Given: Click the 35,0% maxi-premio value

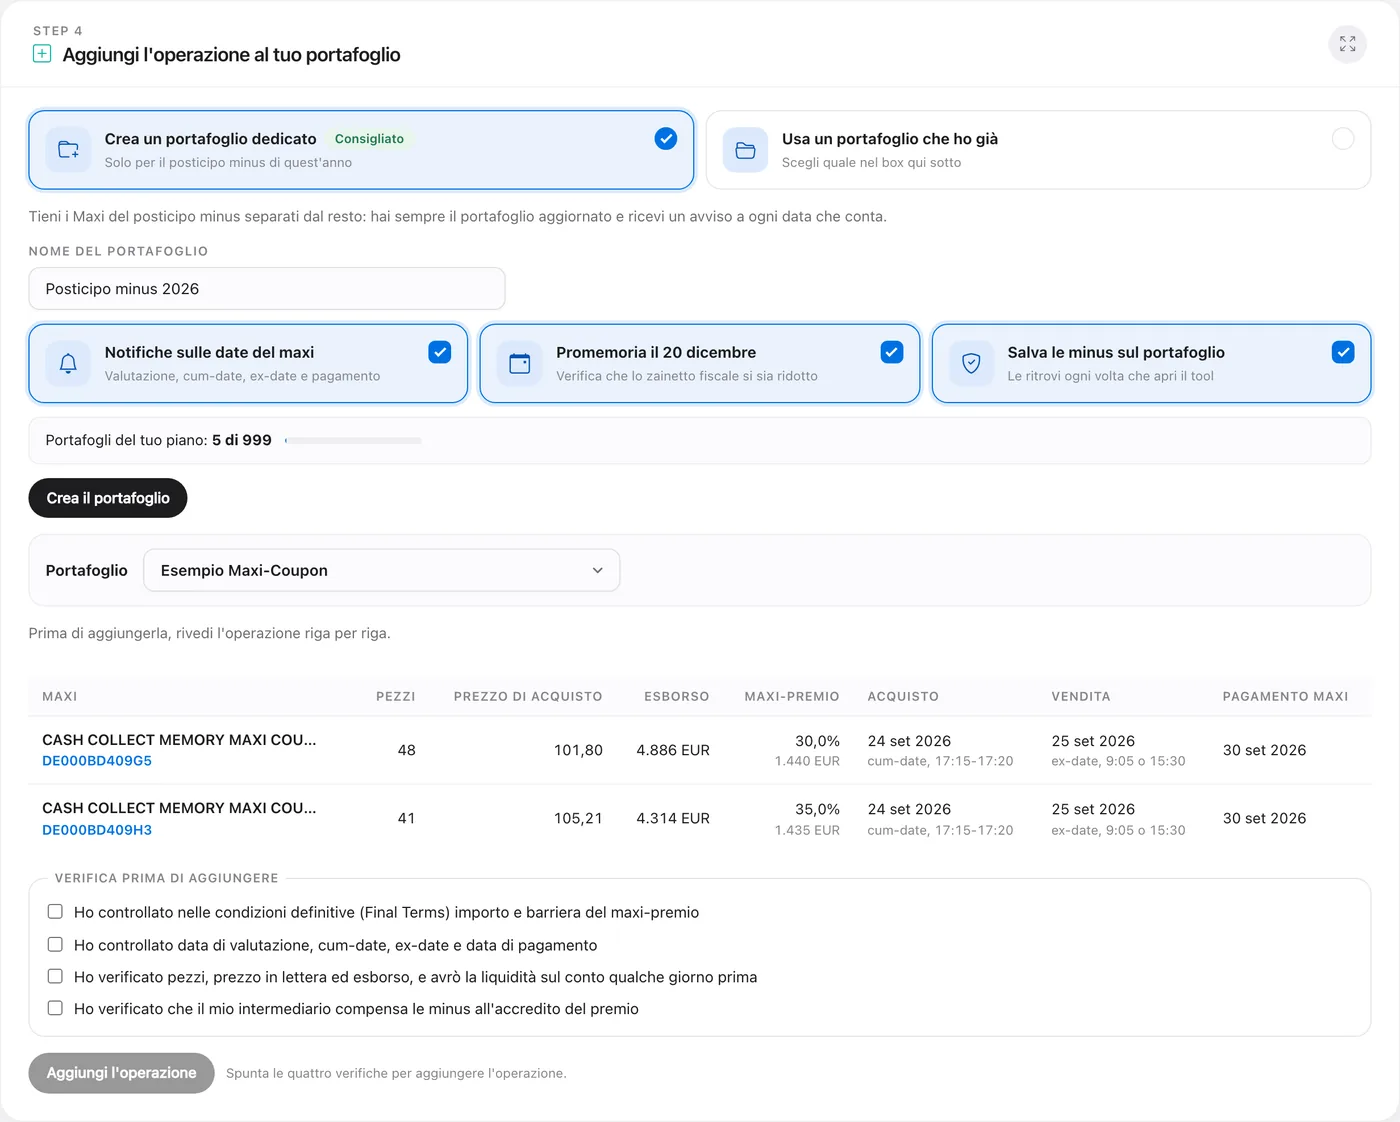Looking at the screenshot, I should click(x=817, y=809).
